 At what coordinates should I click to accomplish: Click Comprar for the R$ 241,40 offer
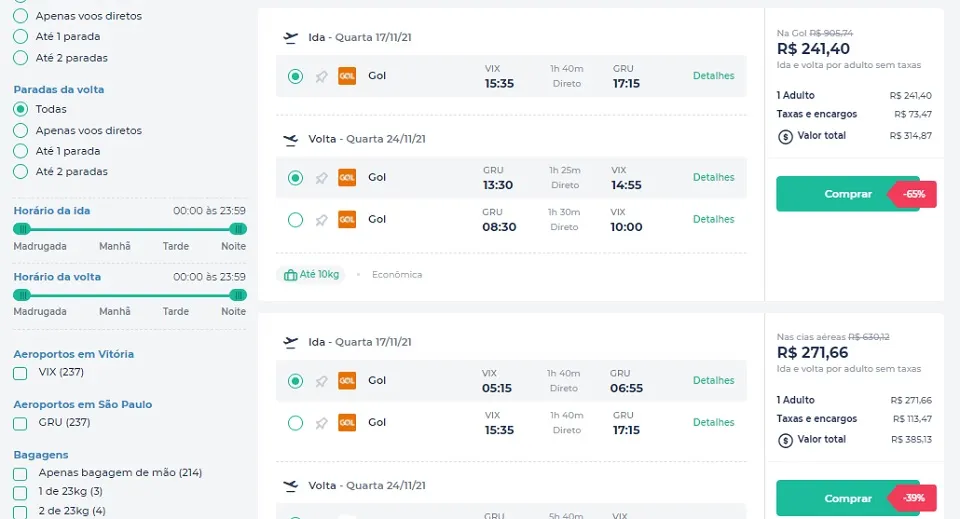(x=848, y=194)
